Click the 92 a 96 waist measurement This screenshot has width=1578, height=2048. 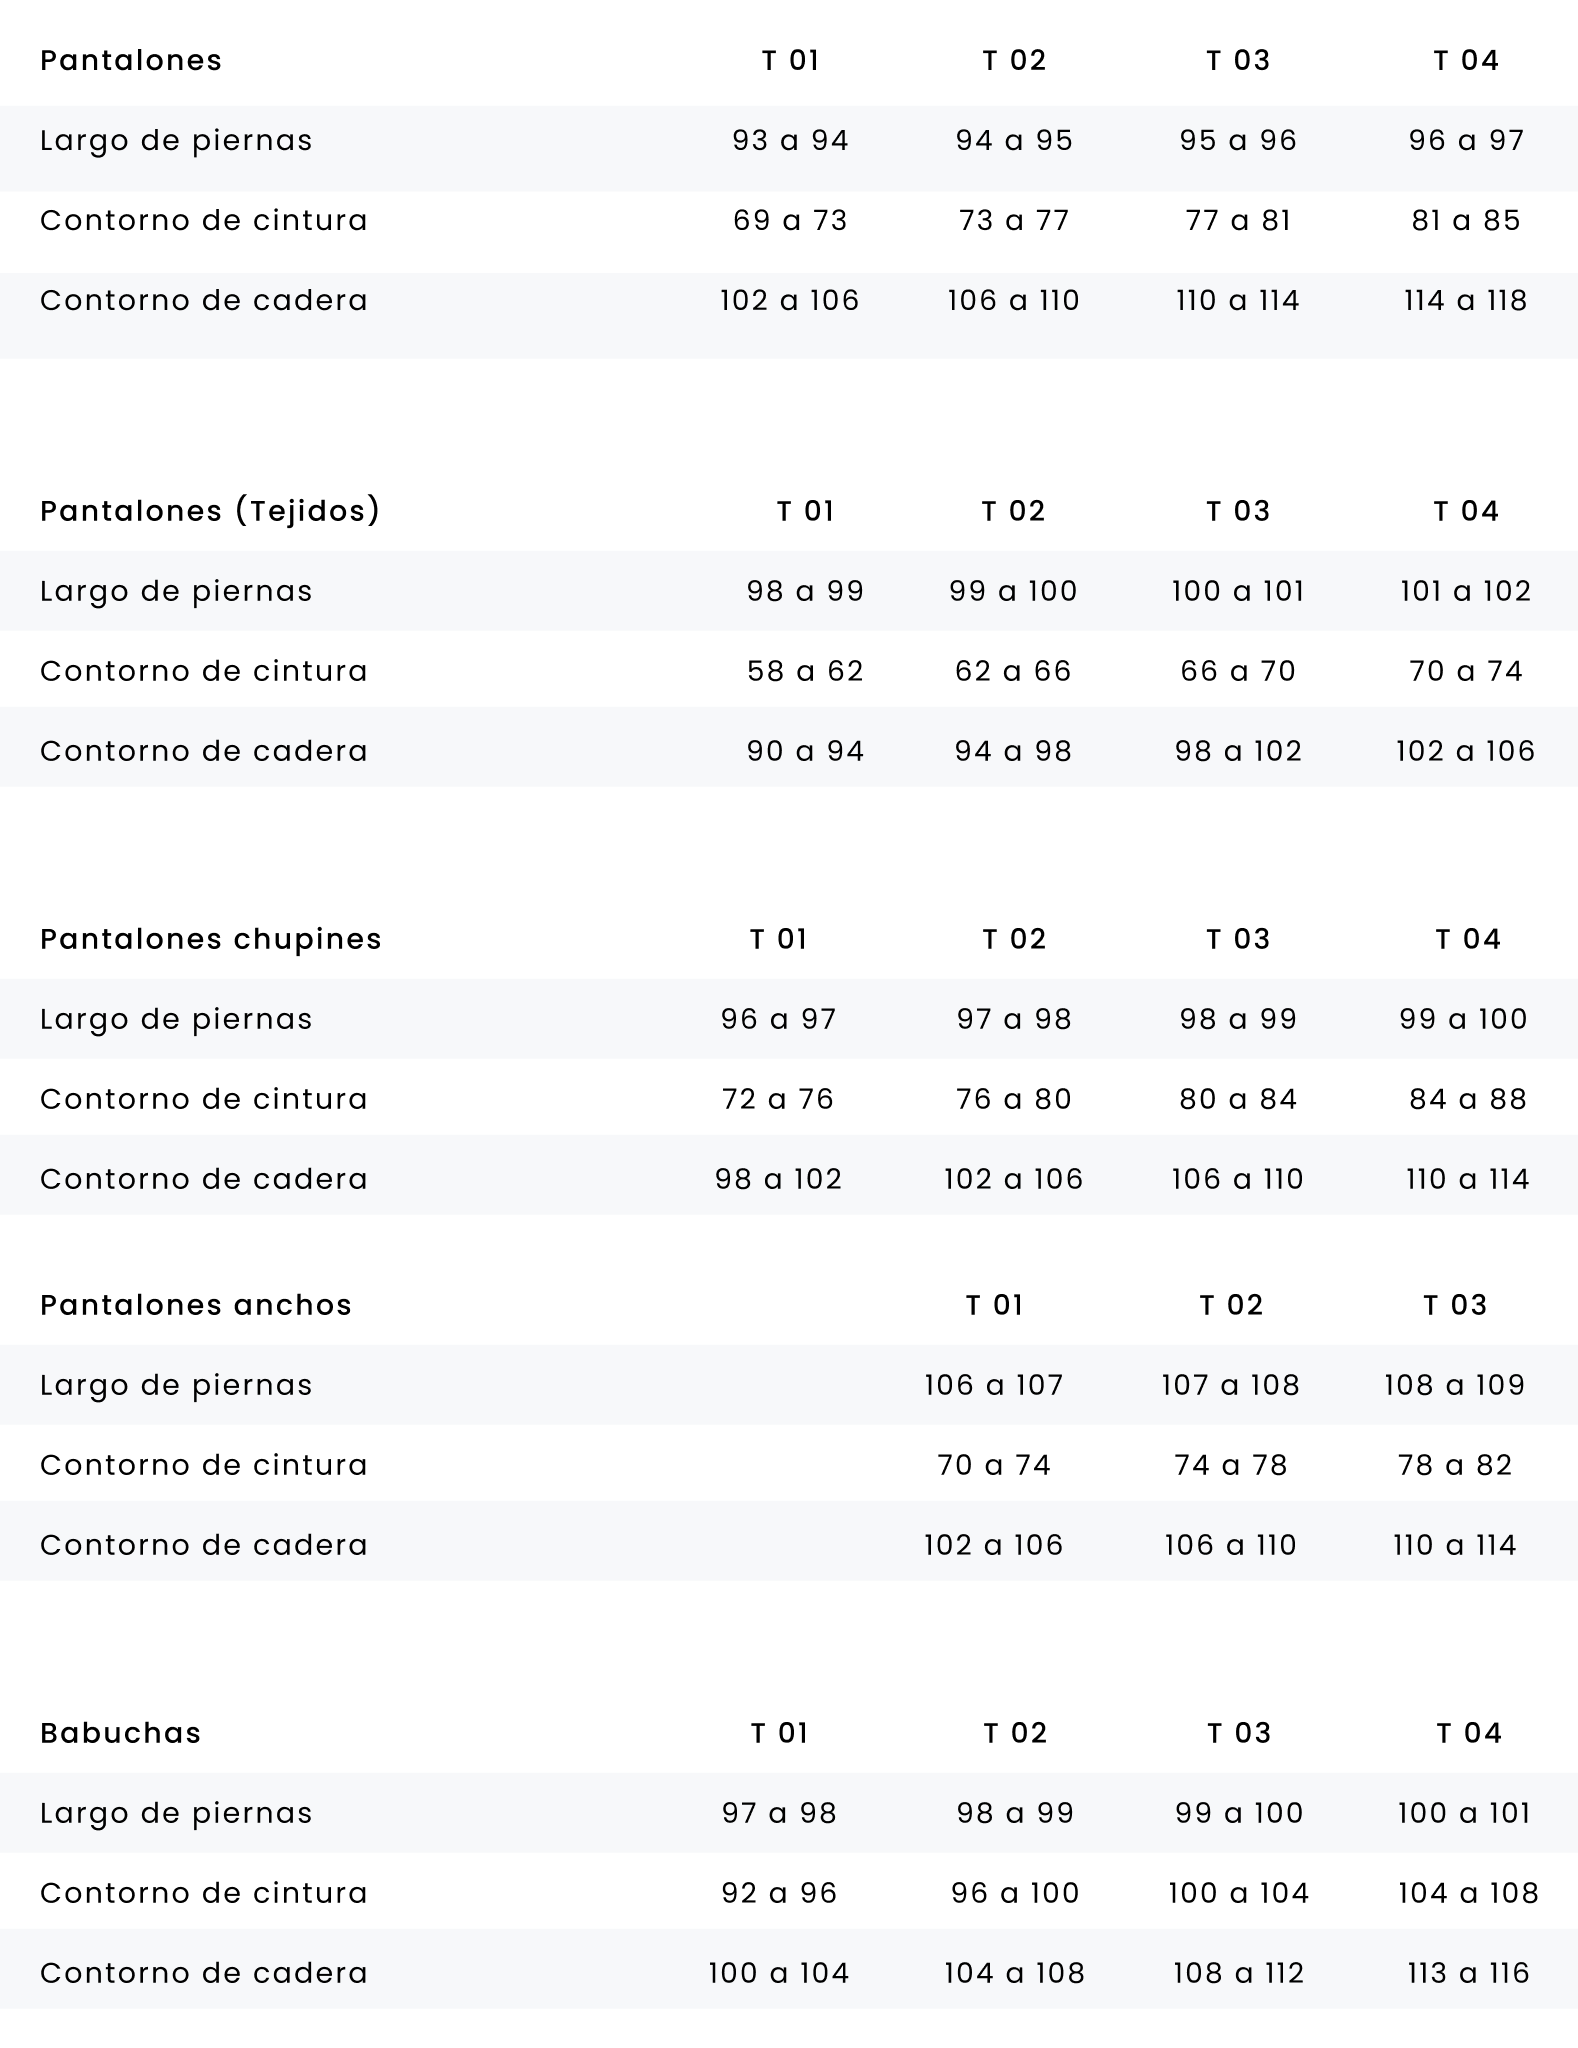[779, 1893]
